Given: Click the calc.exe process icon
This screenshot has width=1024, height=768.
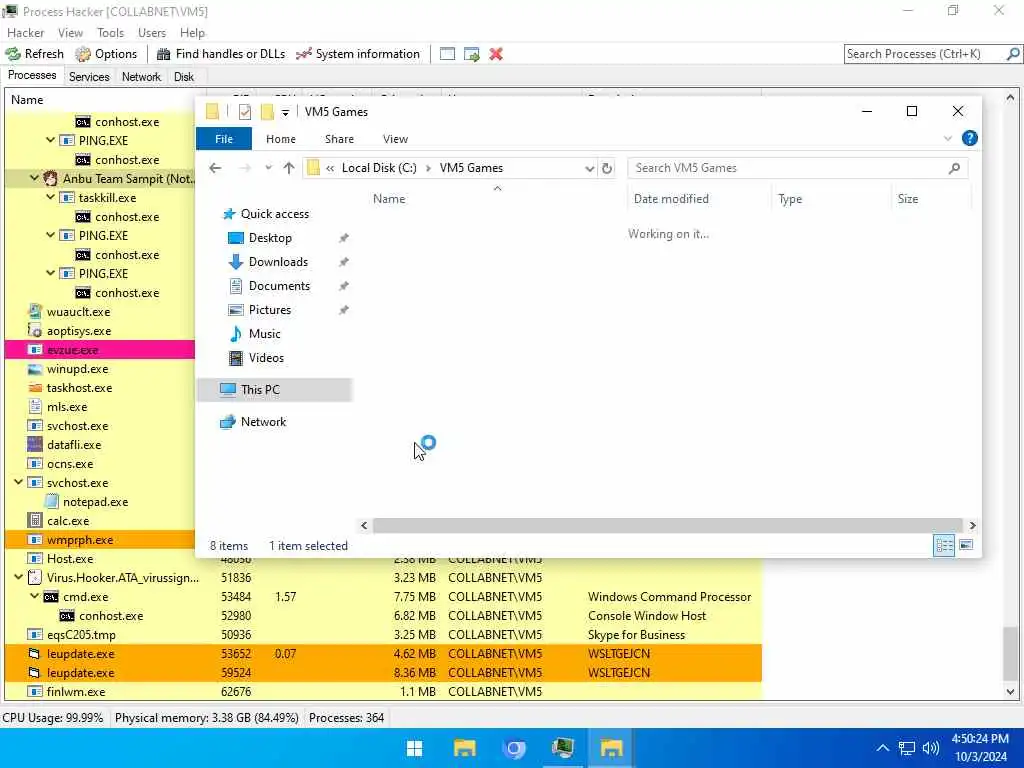Looking at the screenshot, I should tap(35, 520).
